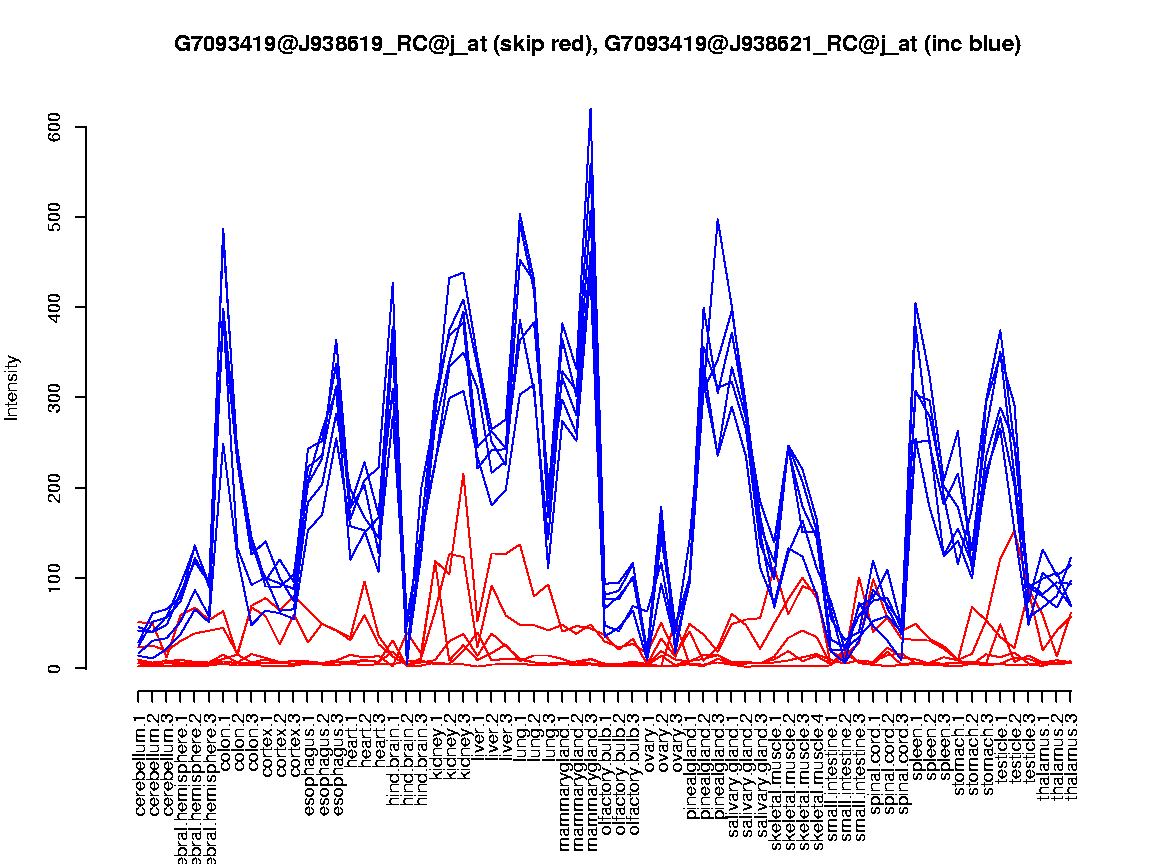Click the tallest blue peak above mammarygland.3
Viewport: 1152px width, 864px height.
click(x=591, y=110)
